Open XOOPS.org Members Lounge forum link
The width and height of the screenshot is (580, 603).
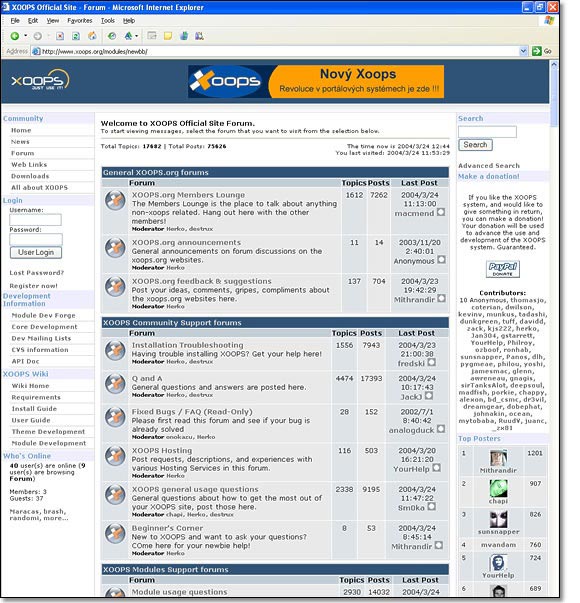pyautogui.click(x=188, y=195)
